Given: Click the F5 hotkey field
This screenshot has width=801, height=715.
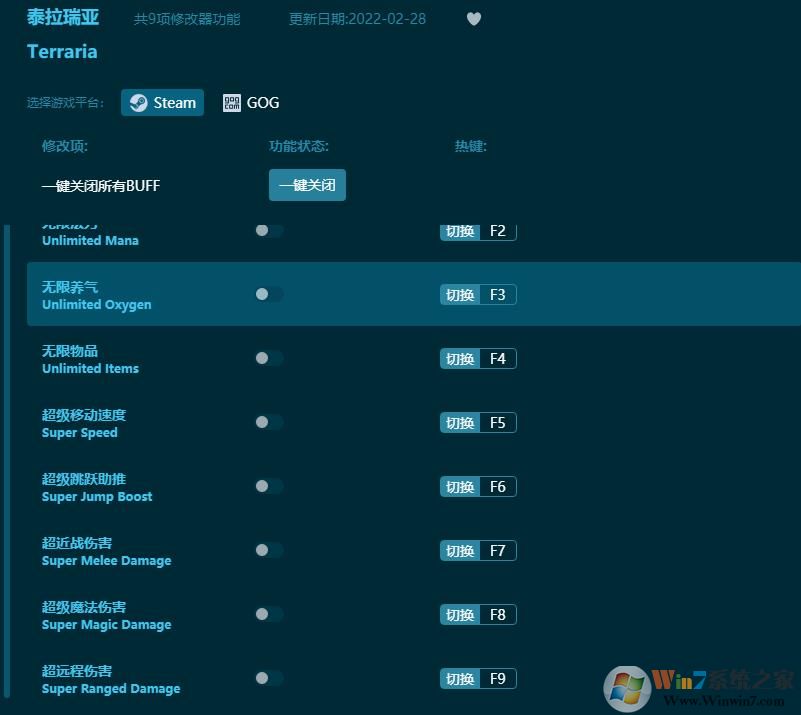Looking at the screenshot, I should point(498,422).
